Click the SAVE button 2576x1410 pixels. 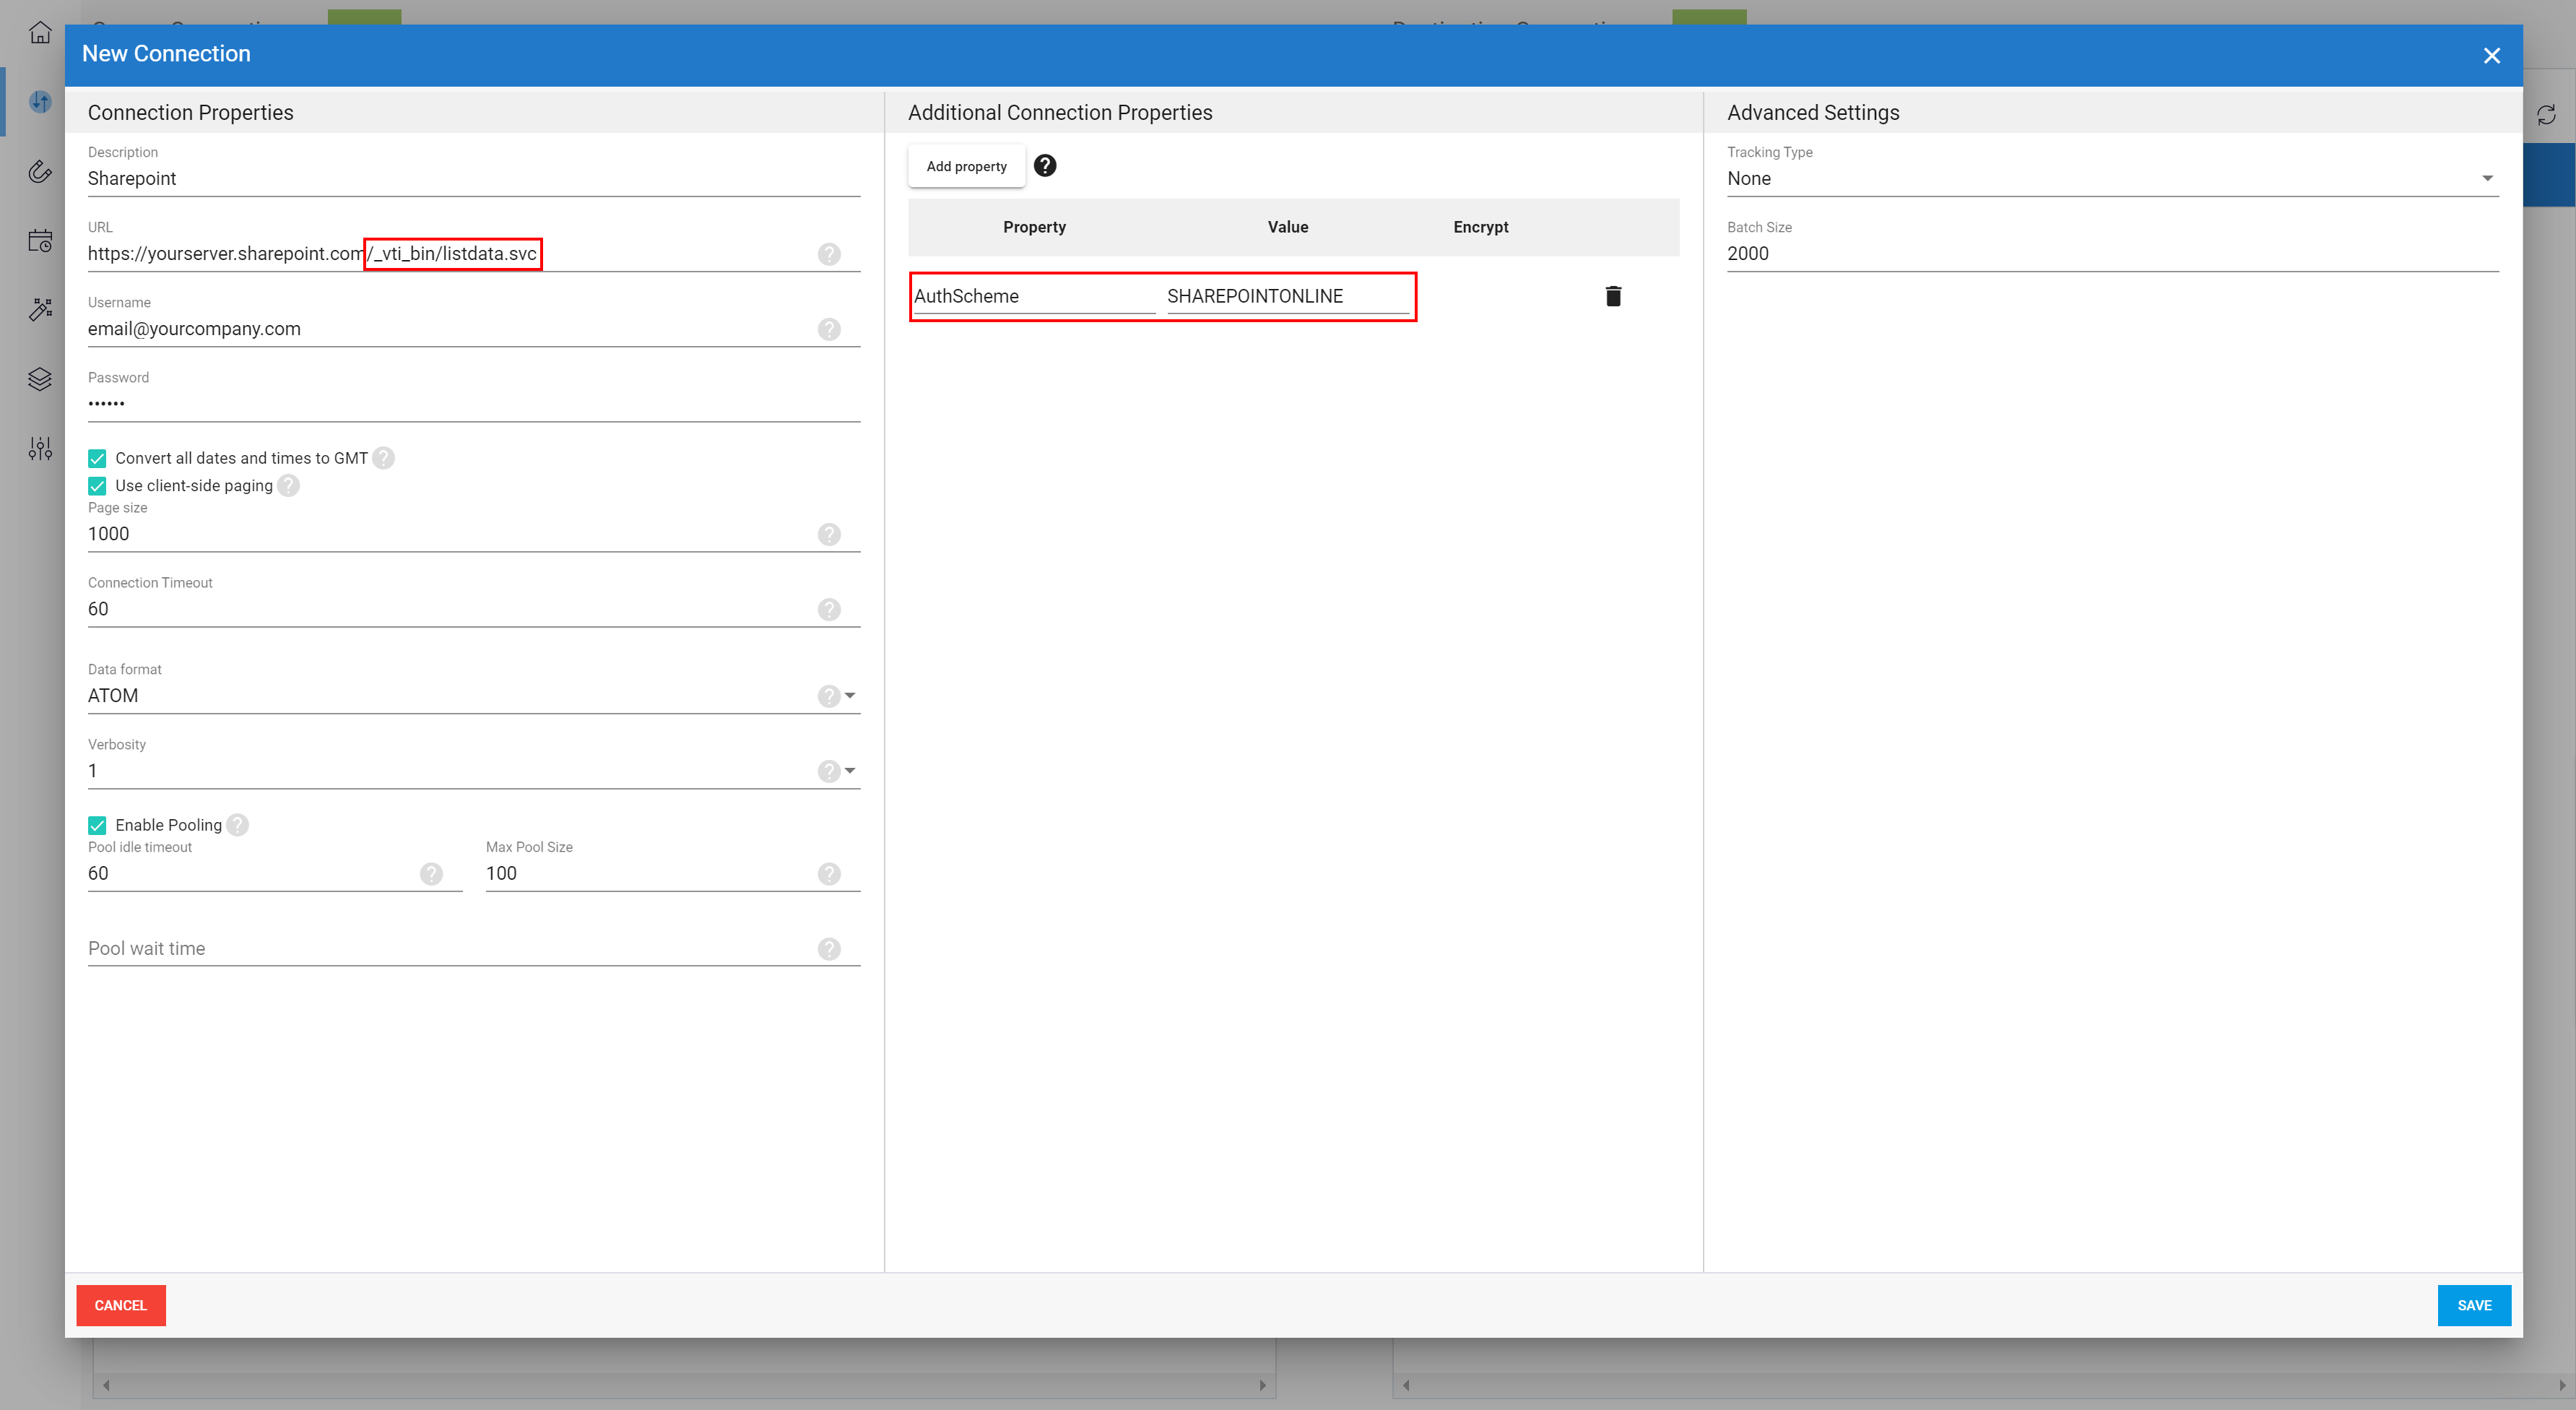[x=2474, y=1305]
